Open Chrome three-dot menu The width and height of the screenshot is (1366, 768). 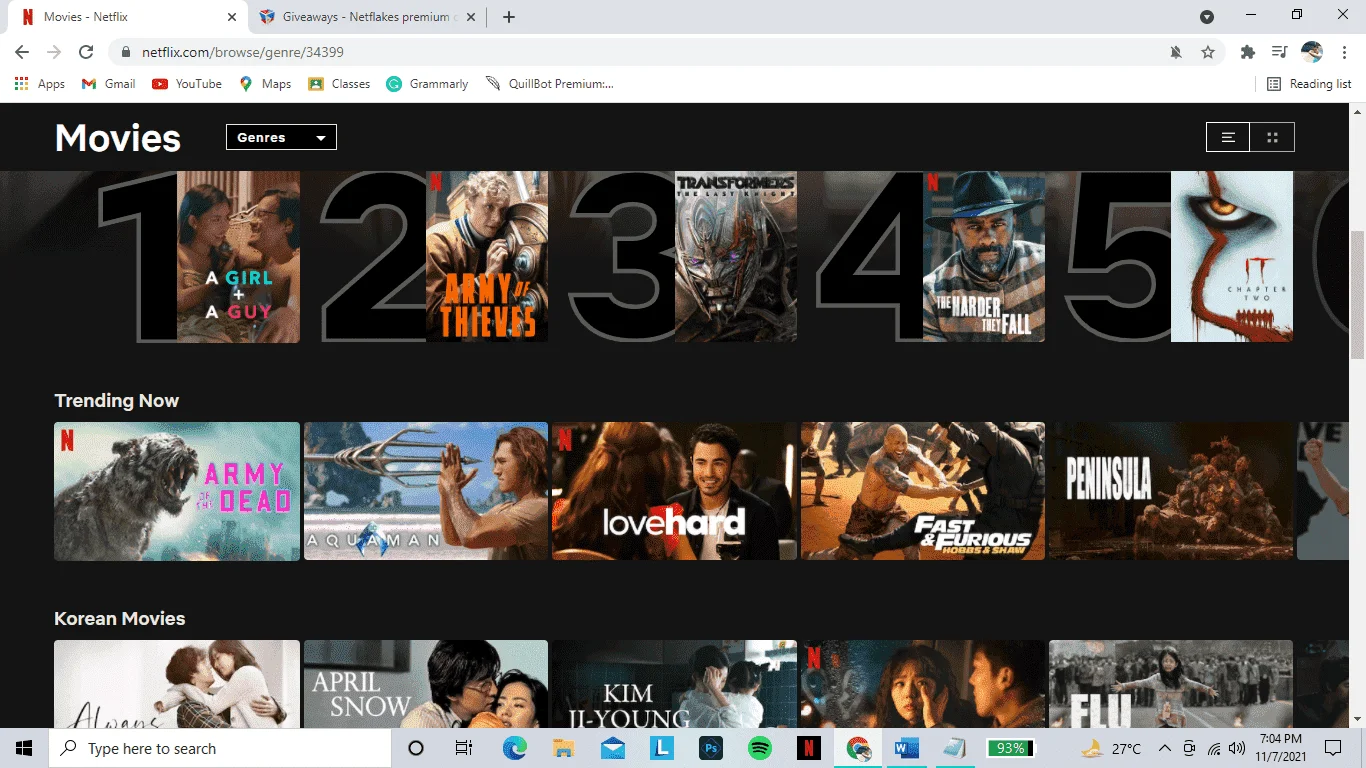pos(1344,52)
